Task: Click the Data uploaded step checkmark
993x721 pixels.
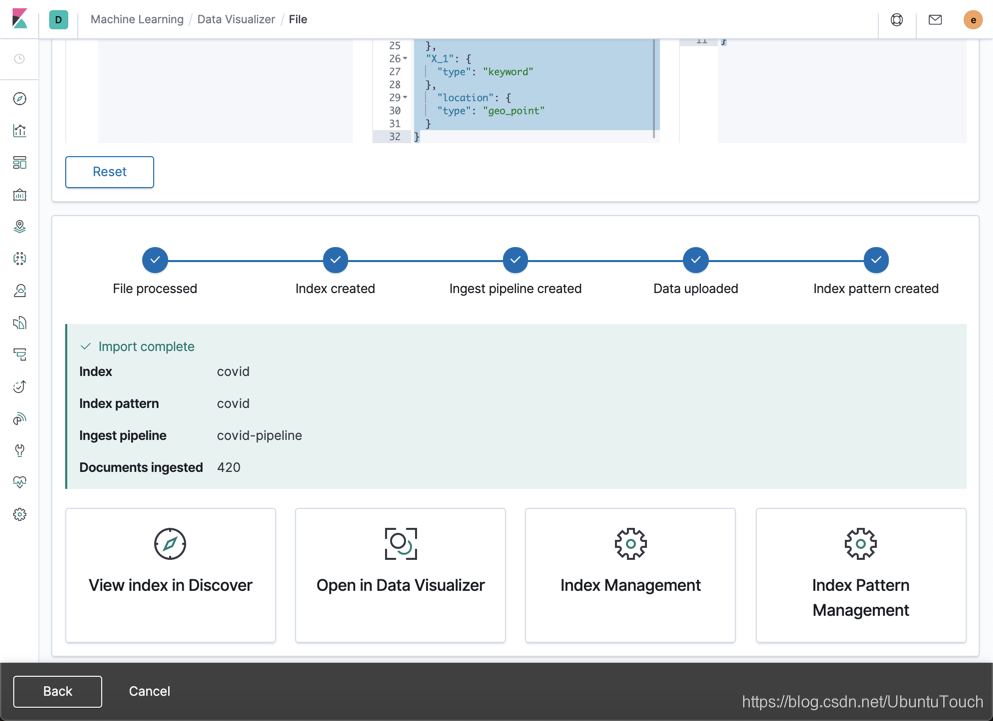Action: click(695, 260)
